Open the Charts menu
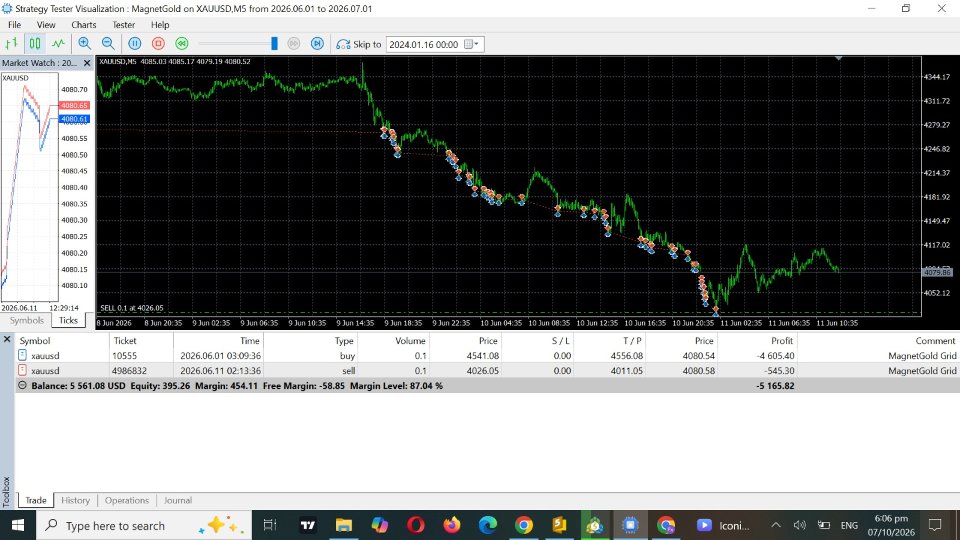 84,25
